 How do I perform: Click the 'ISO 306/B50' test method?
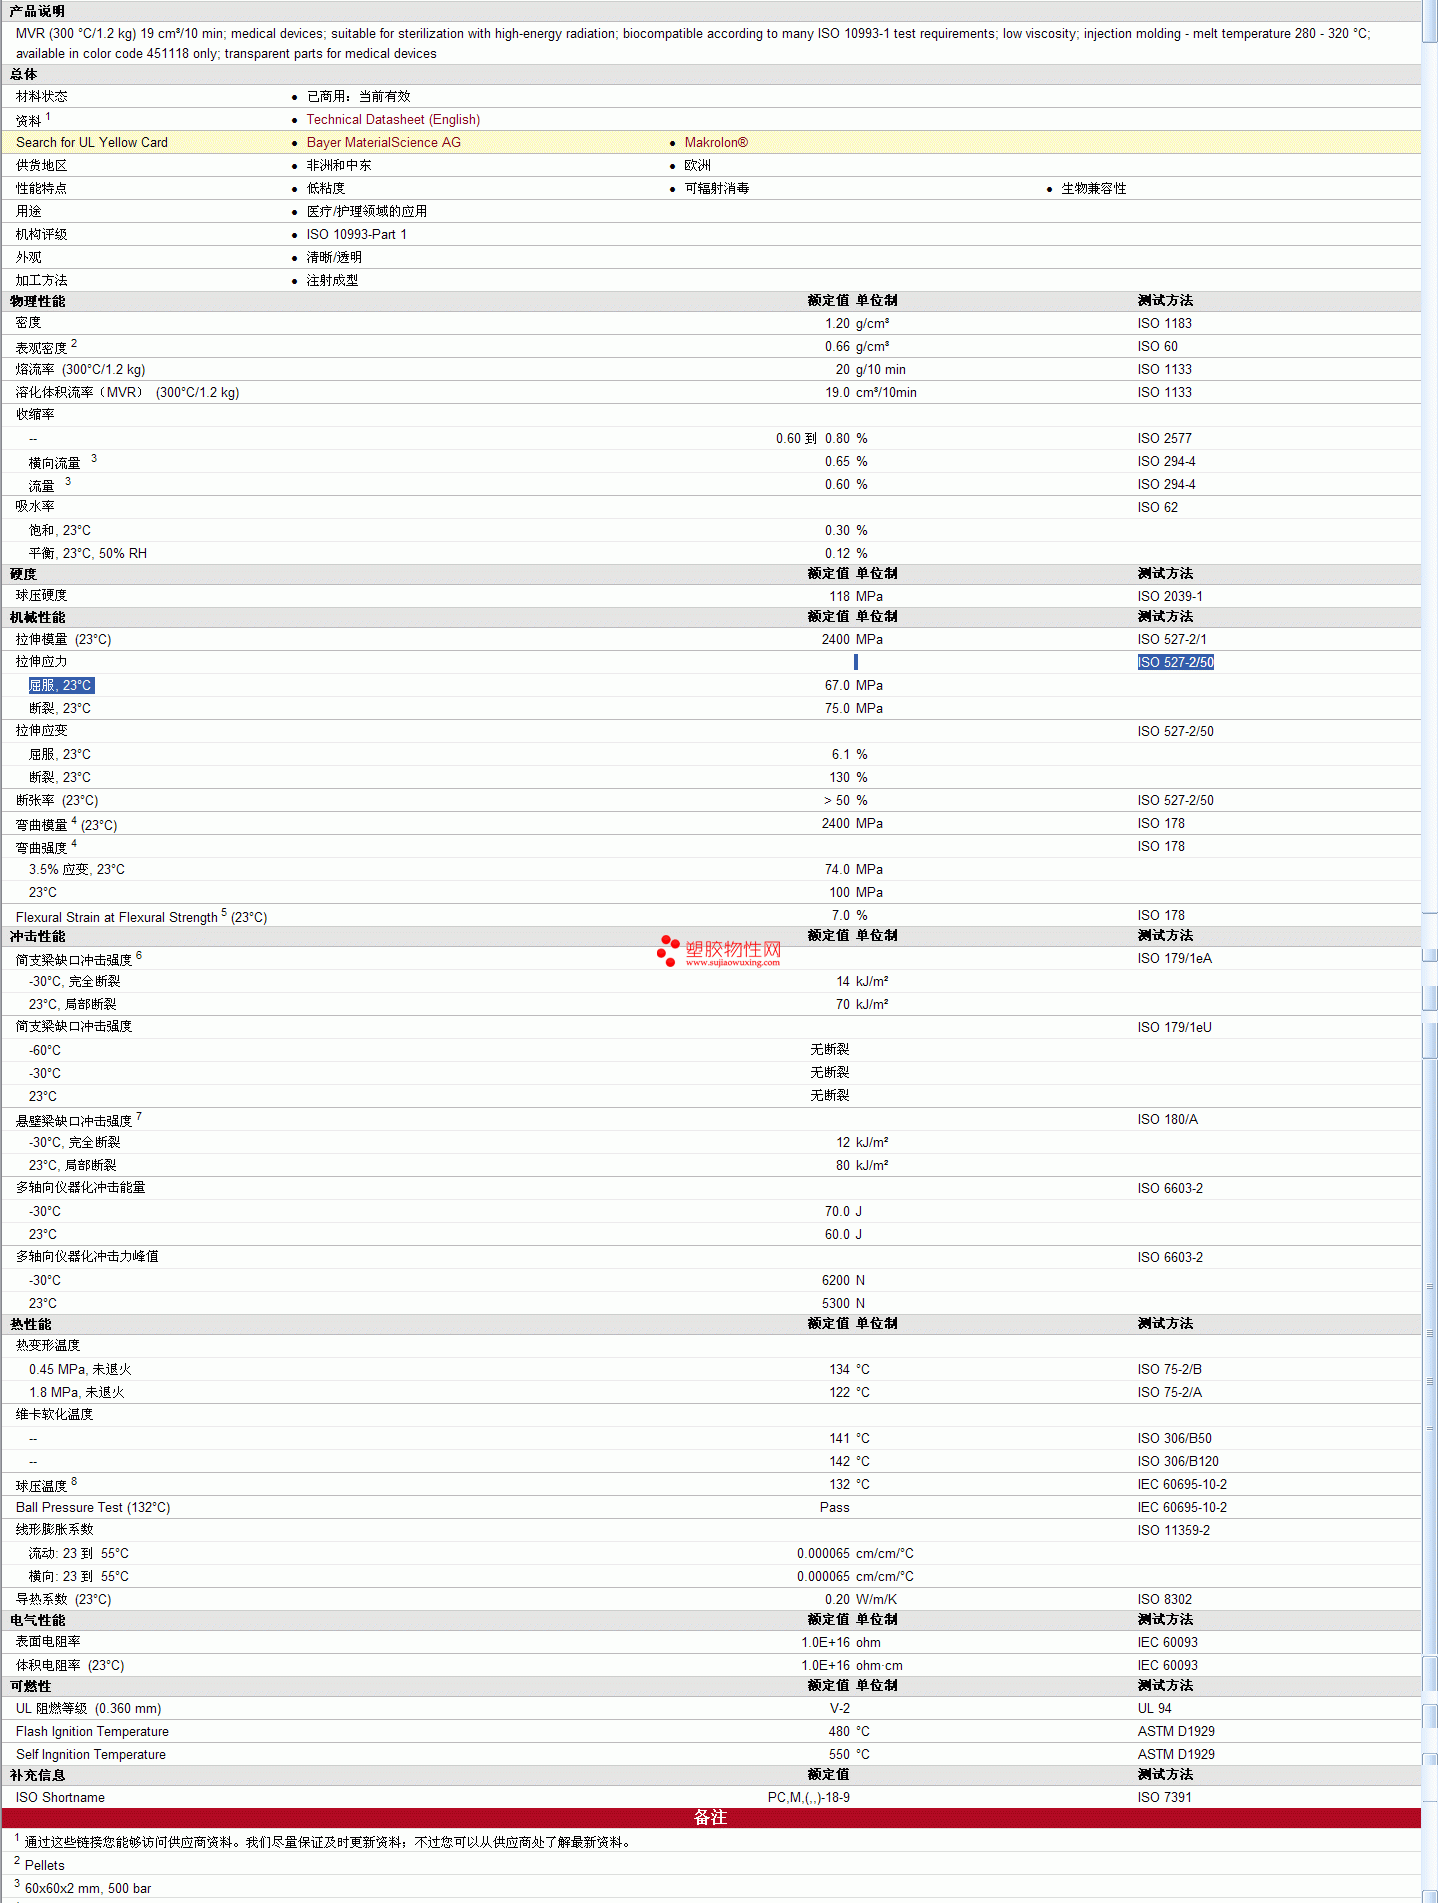pos(1175,1439)
